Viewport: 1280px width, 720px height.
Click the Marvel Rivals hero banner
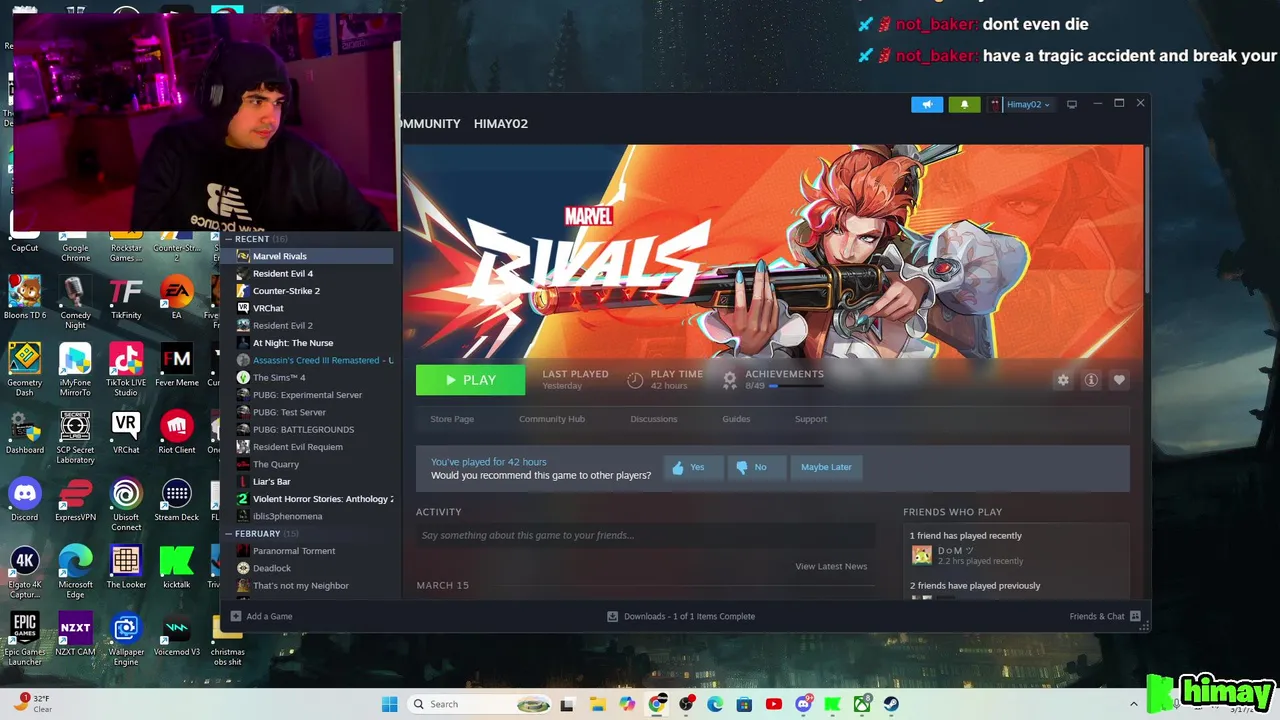(x=772, y=251)
